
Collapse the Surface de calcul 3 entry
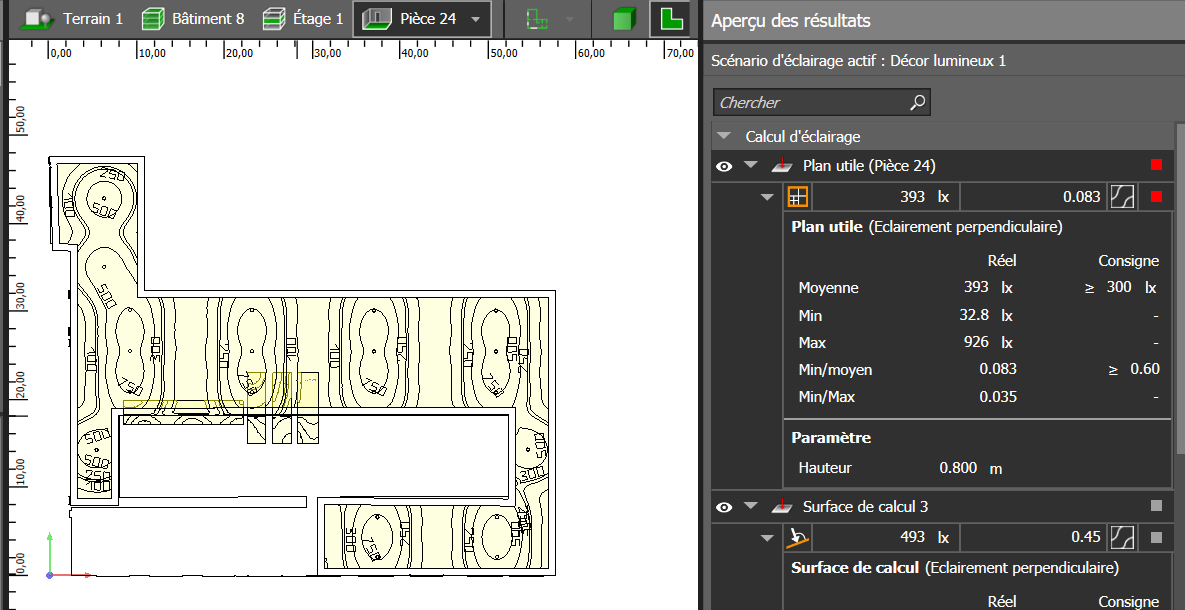pos(750,507)
